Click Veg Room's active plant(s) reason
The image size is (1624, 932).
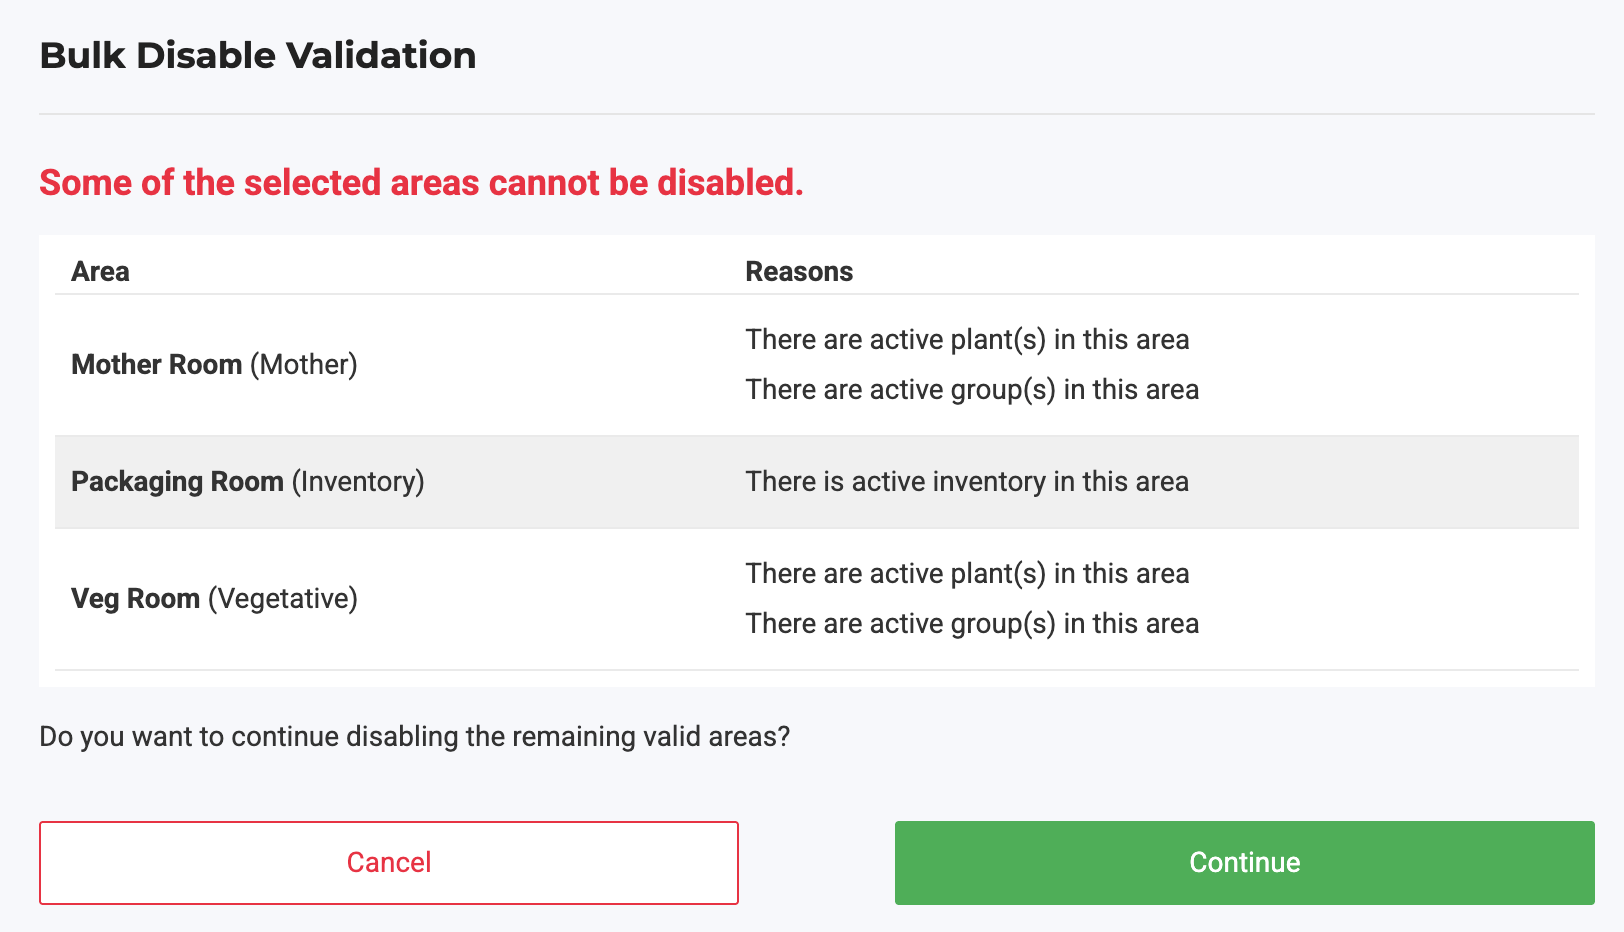pos(967,574)
